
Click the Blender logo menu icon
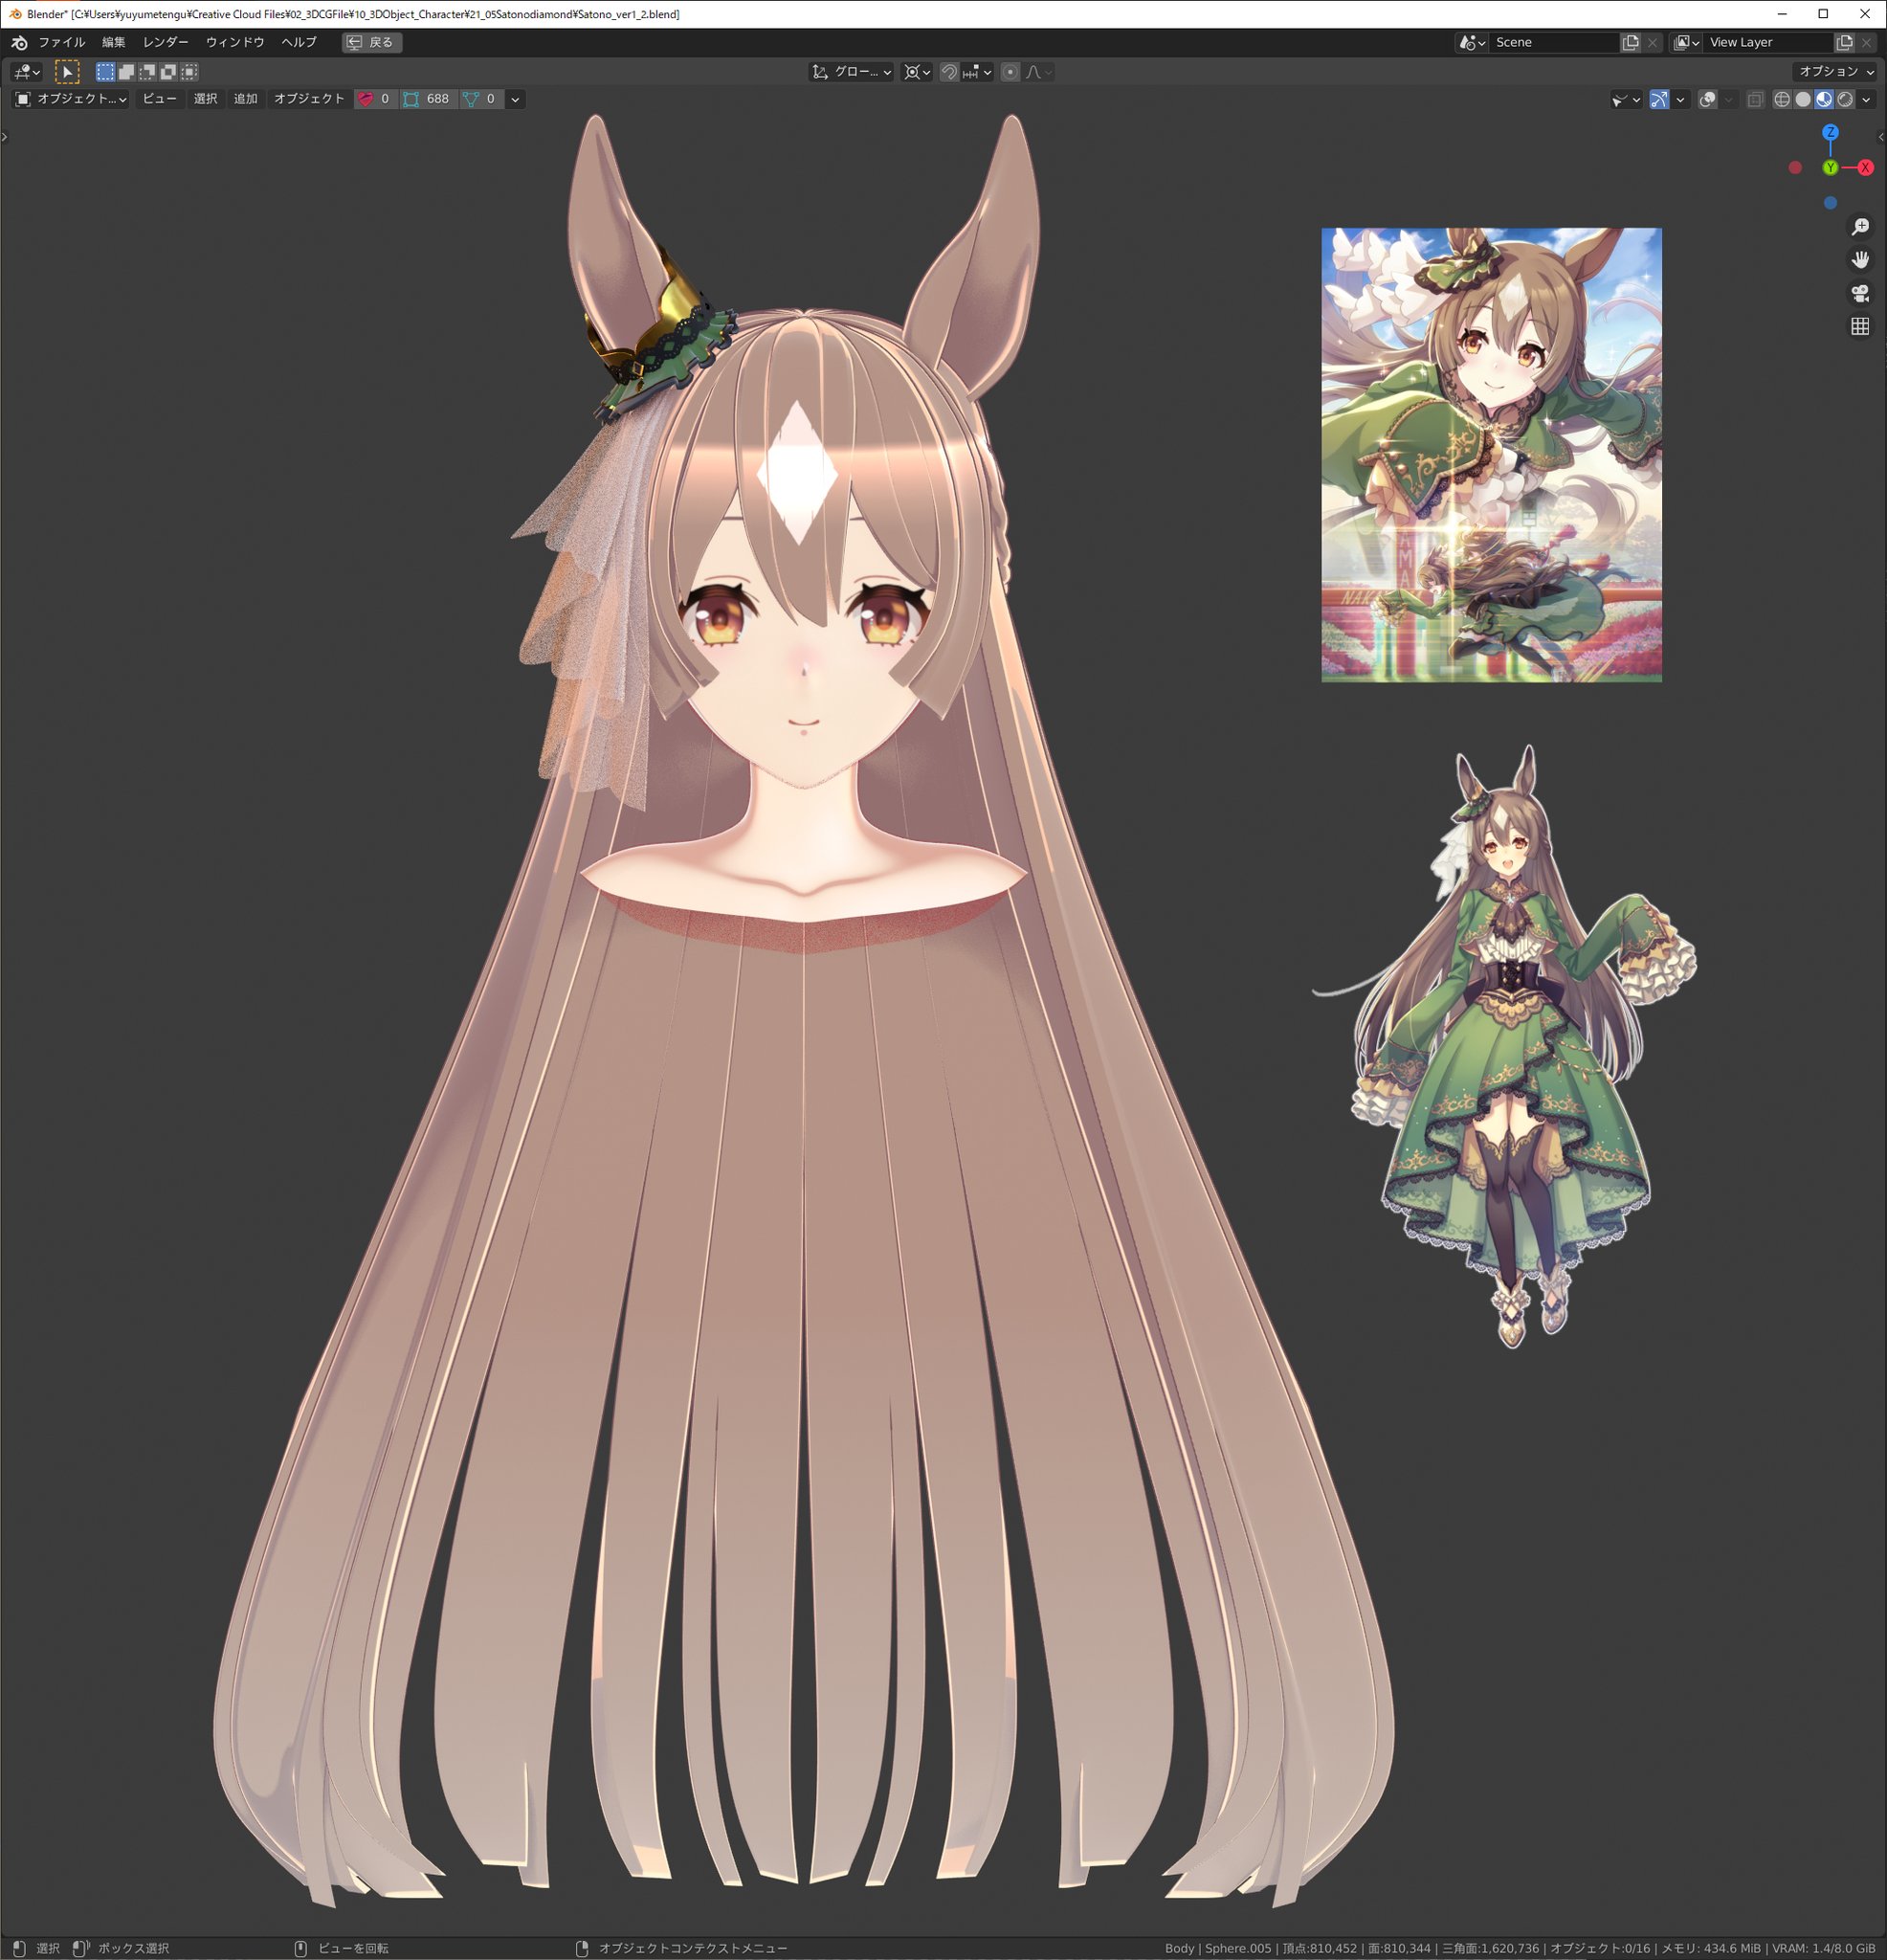tap(19, 42)
